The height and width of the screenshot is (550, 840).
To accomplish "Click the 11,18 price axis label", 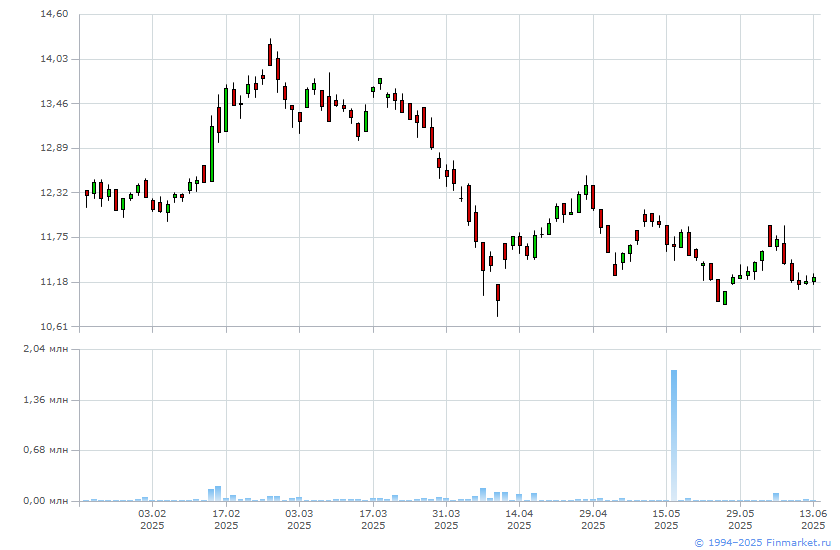I will 54,281.
